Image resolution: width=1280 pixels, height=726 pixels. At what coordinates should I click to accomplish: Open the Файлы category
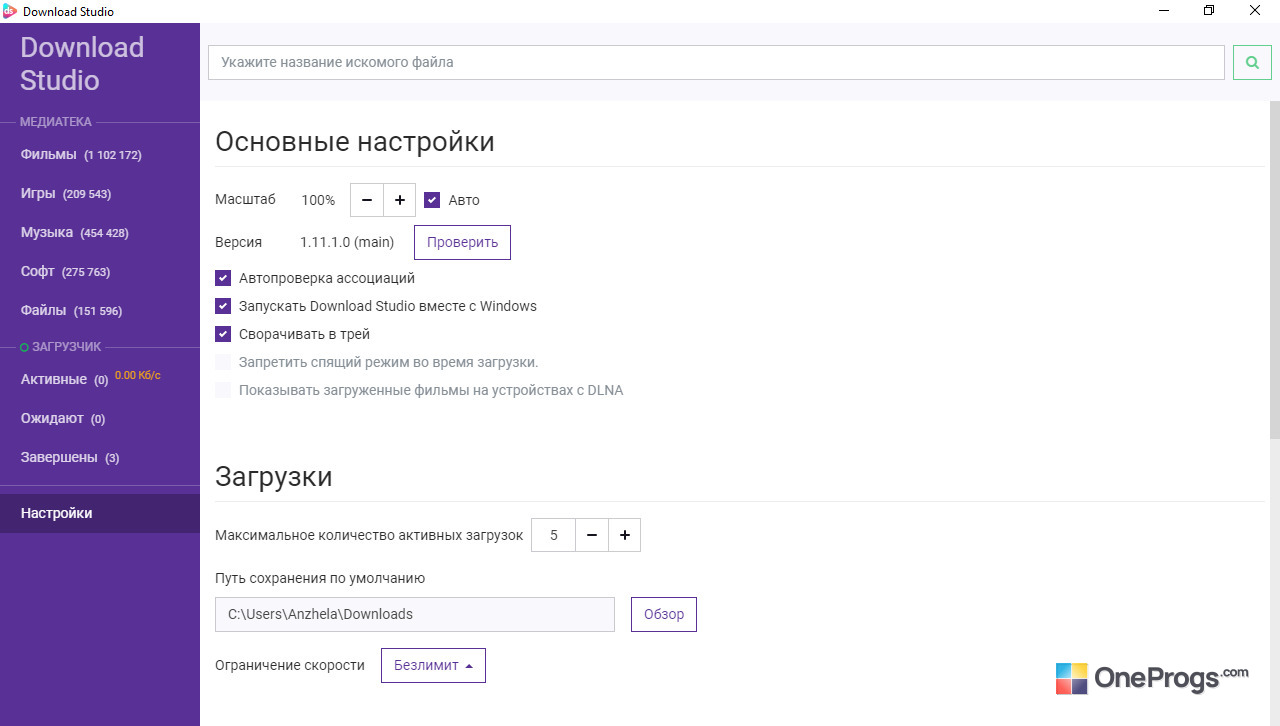coord(100,311)
